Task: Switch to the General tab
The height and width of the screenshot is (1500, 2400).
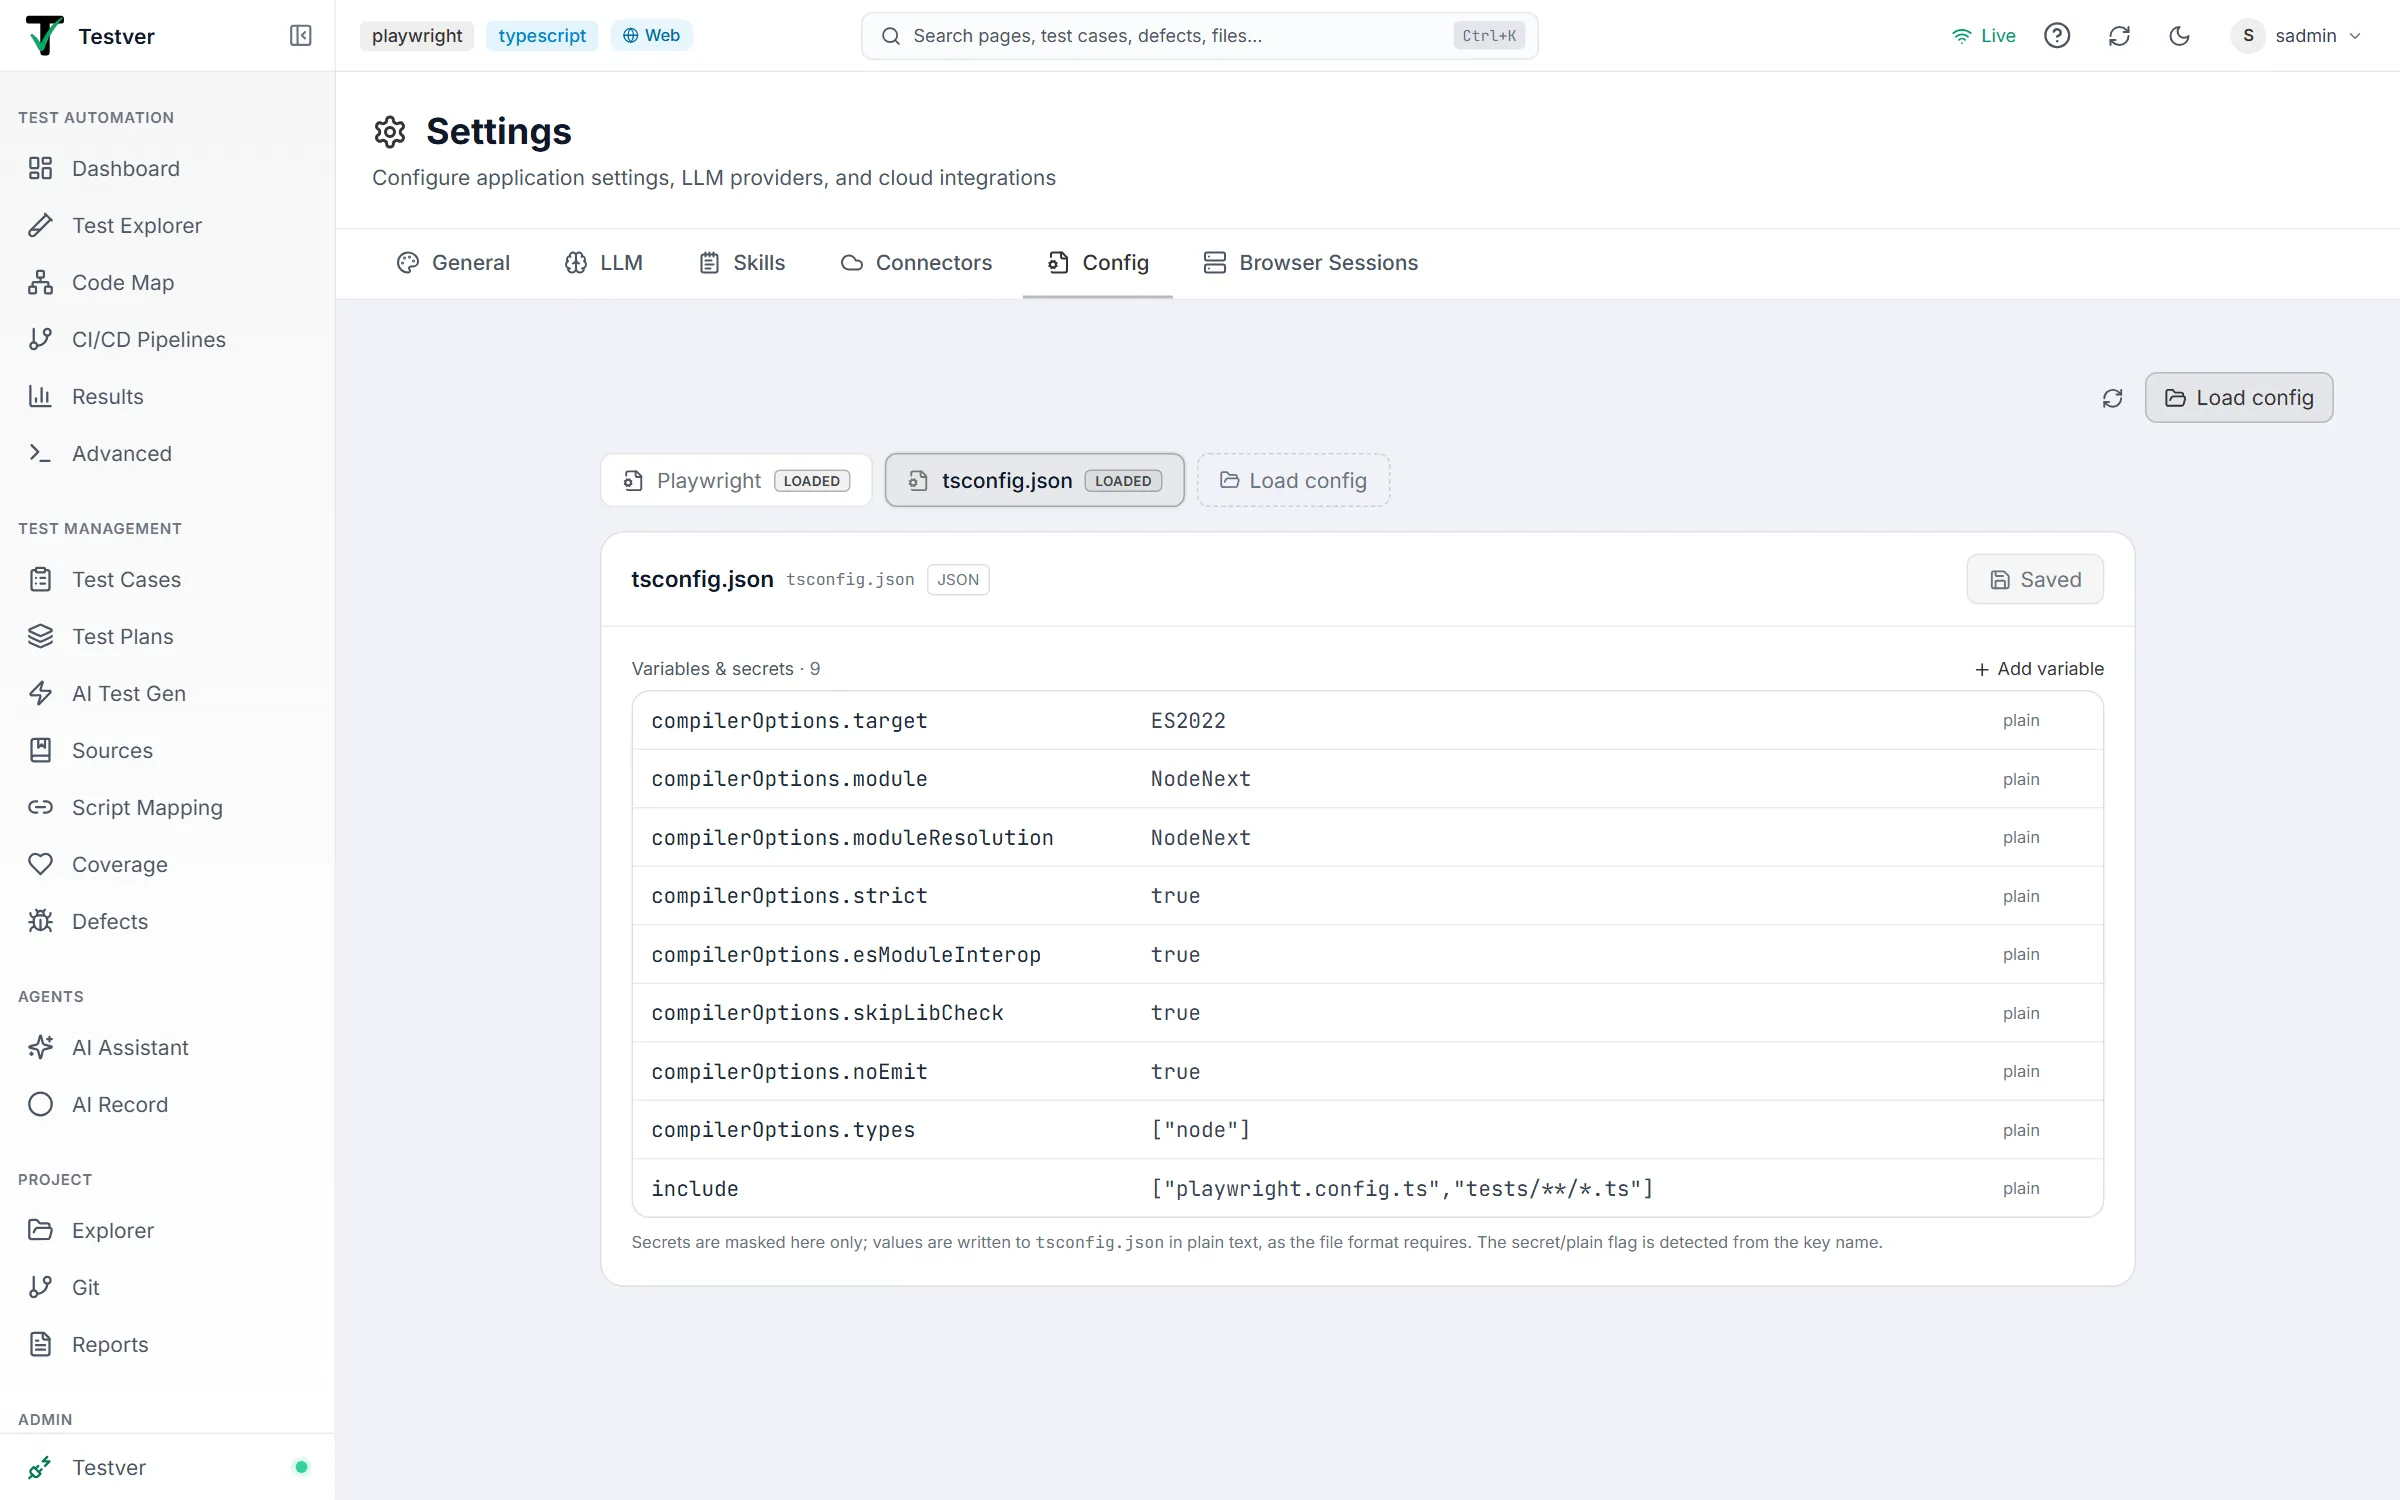Action: click(x=453, y=263)
